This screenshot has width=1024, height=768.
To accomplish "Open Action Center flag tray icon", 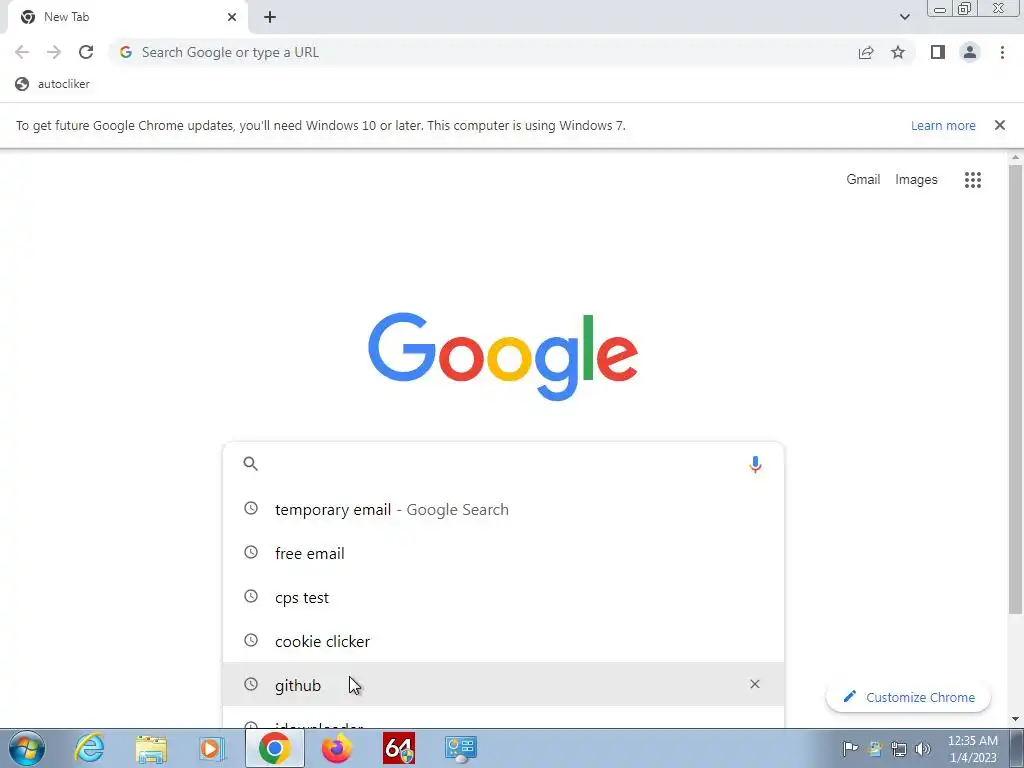I will pyautogui.click(x=850, y=748).
